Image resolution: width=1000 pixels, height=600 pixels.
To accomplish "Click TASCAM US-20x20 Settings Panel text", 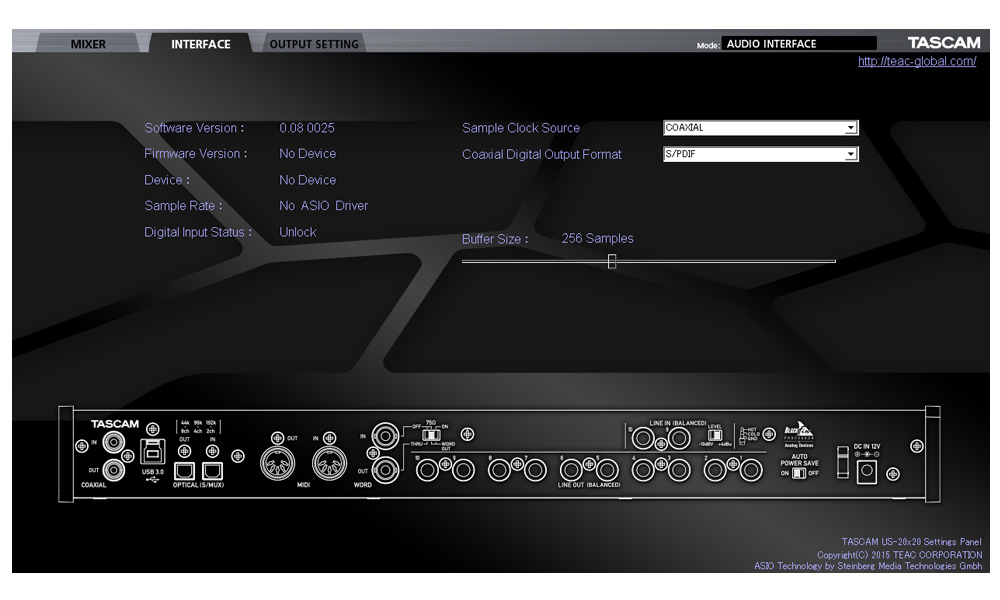I will point(911,541).
